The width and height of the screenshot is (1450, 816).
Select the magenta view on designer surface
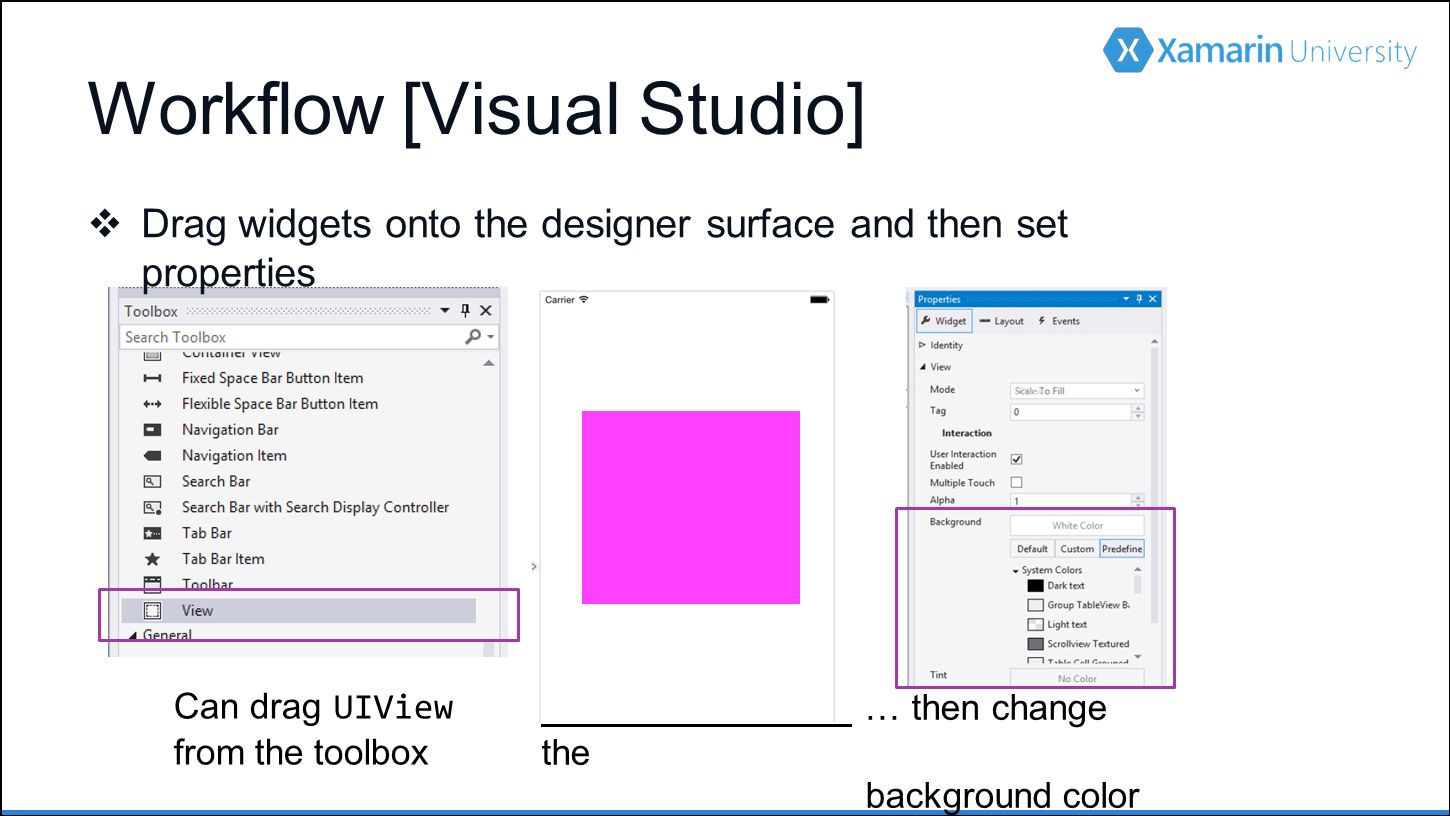click(x=691, y=507)
